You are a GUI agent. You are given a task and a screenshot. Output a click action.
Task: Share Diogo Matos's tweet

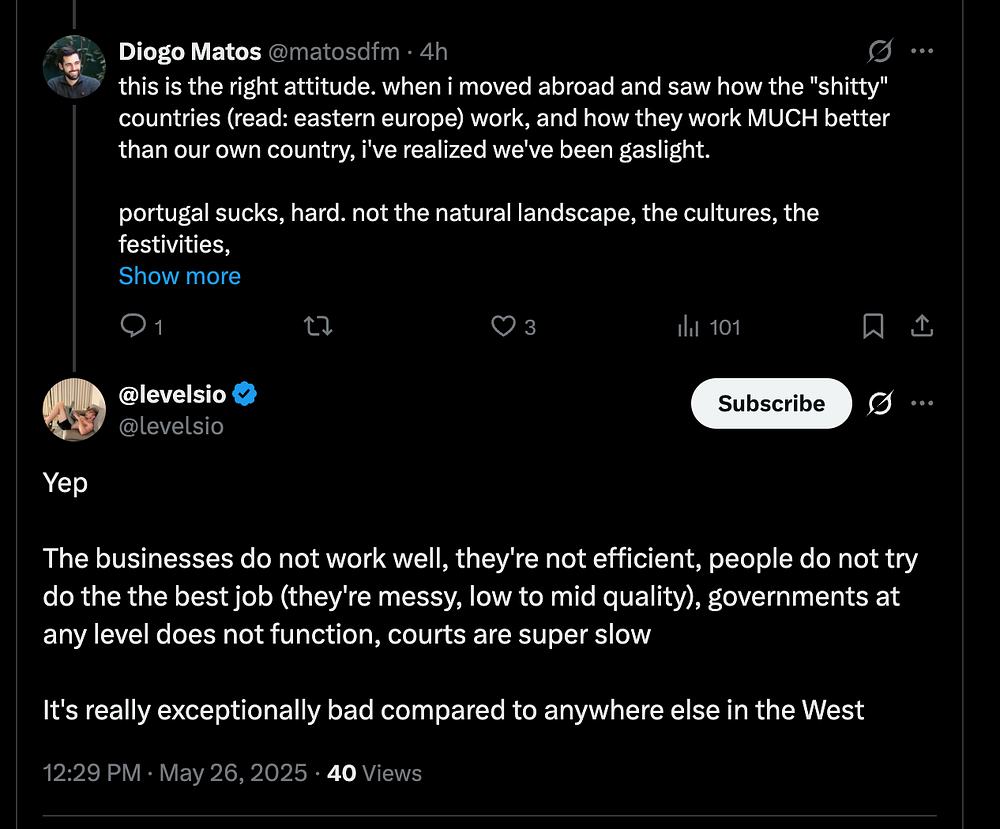922,326
